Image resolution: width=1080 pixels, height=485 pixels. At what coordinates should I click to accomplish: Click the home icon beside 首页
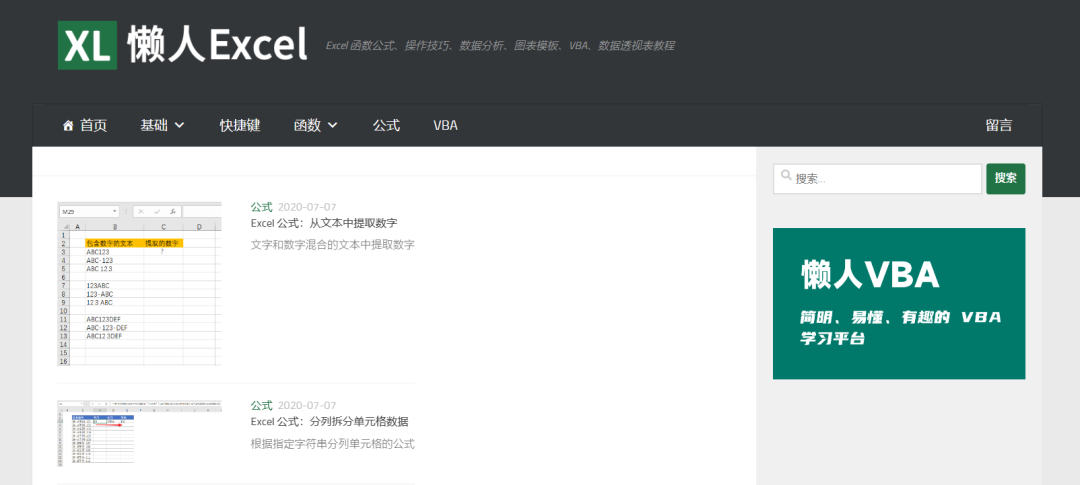click(68, 125)
